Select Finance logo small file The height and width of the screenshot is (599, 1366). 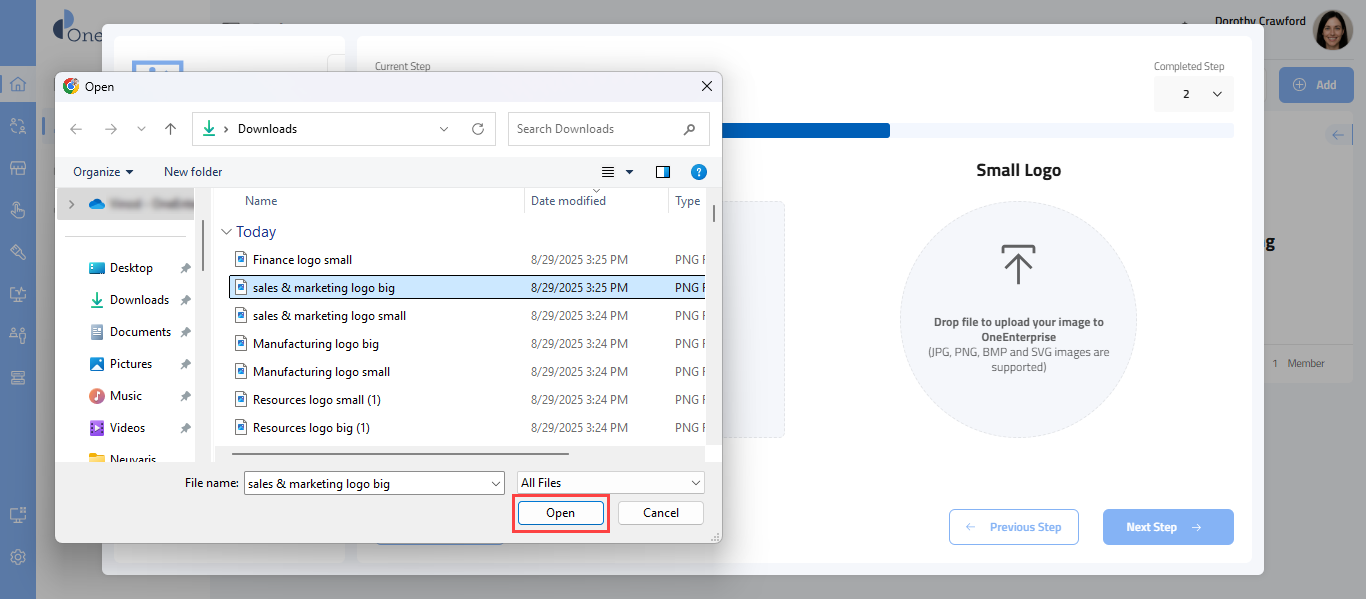click(x=302, y=260)
